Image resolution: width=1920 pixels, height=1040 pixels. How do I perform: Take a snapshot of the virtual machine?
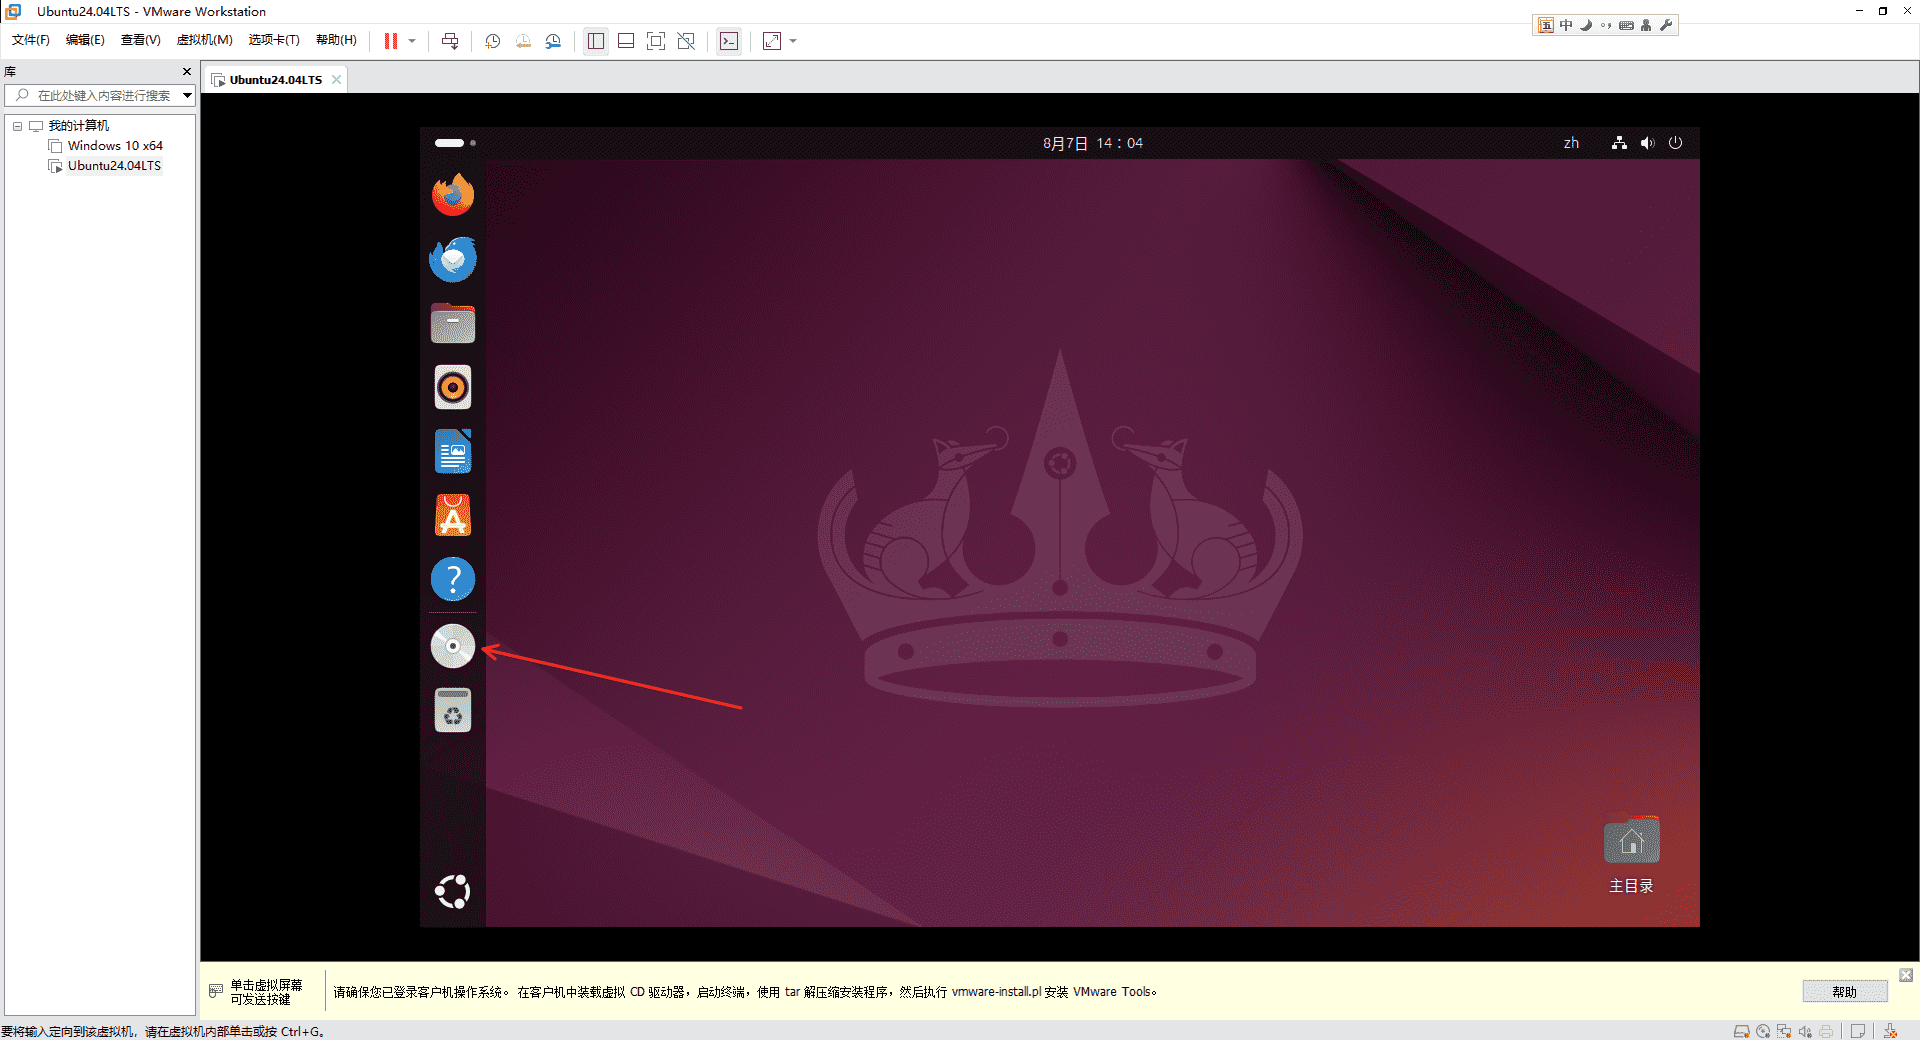coord(493,41)
